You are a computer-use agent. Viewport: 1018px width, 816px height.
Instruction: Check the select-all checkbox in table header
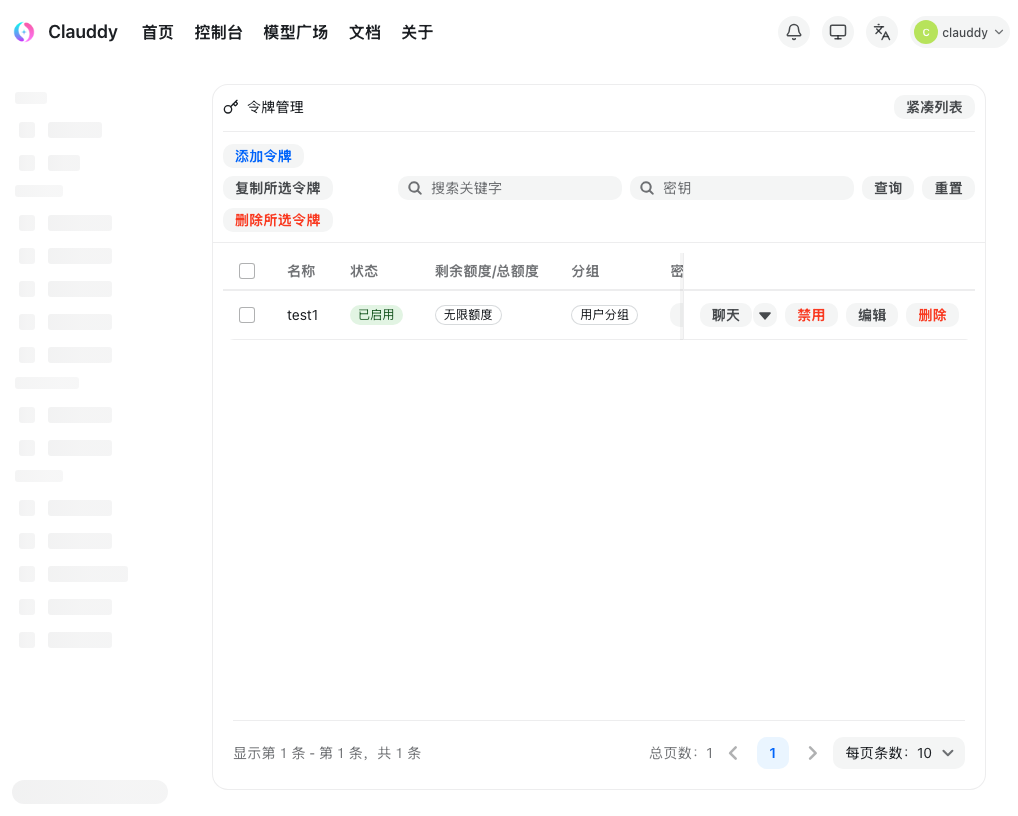pos(247,270)
